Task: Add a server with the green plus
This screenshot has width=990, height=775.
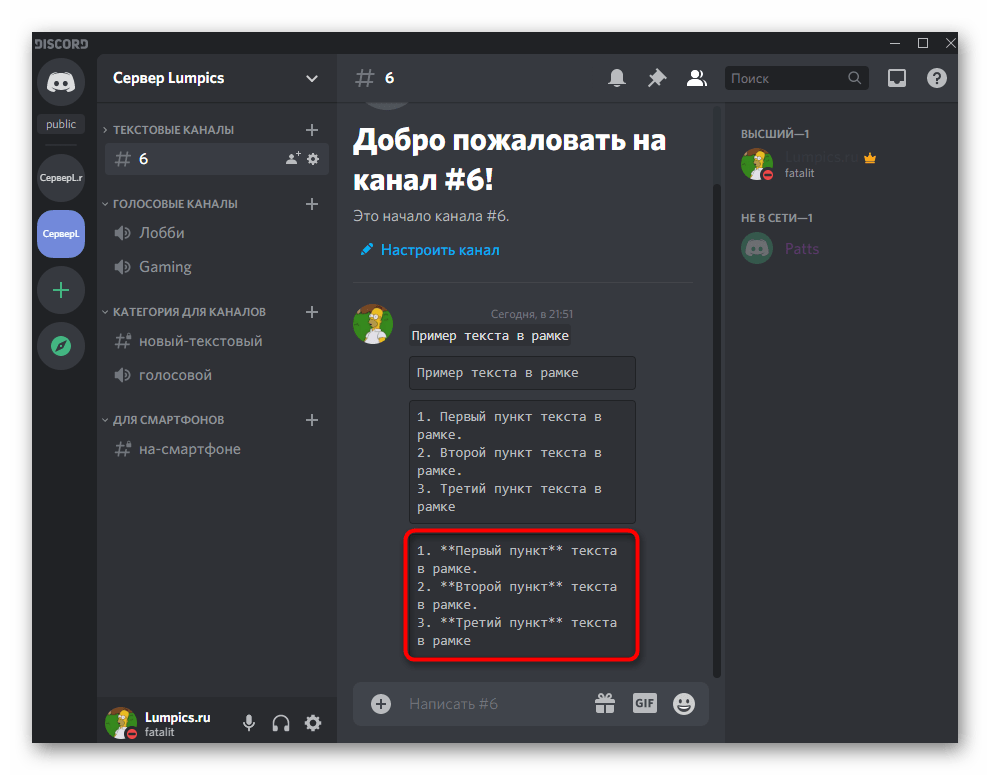Action: pos(61,290)
